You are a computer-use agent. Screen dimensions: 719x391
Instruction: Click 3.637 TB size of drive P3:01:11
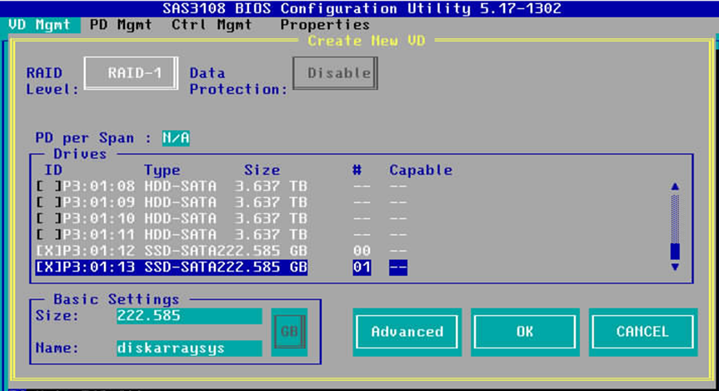(271, 235)
